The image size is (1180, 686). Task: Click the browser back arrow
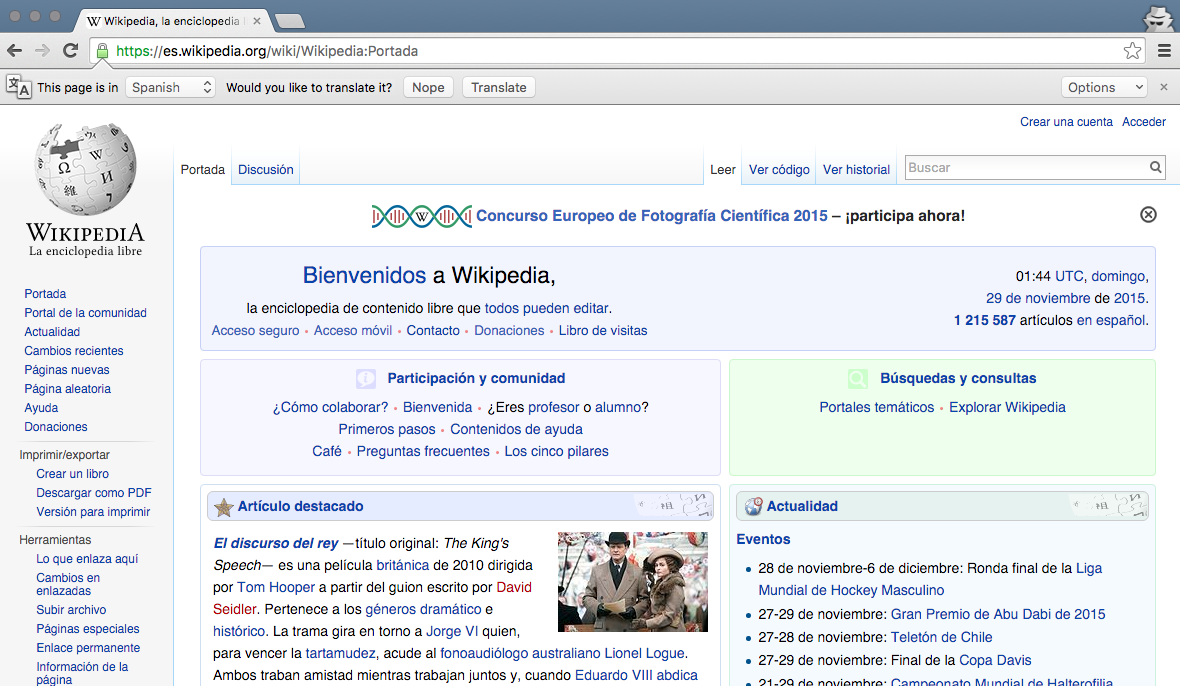tap(14, 50)
